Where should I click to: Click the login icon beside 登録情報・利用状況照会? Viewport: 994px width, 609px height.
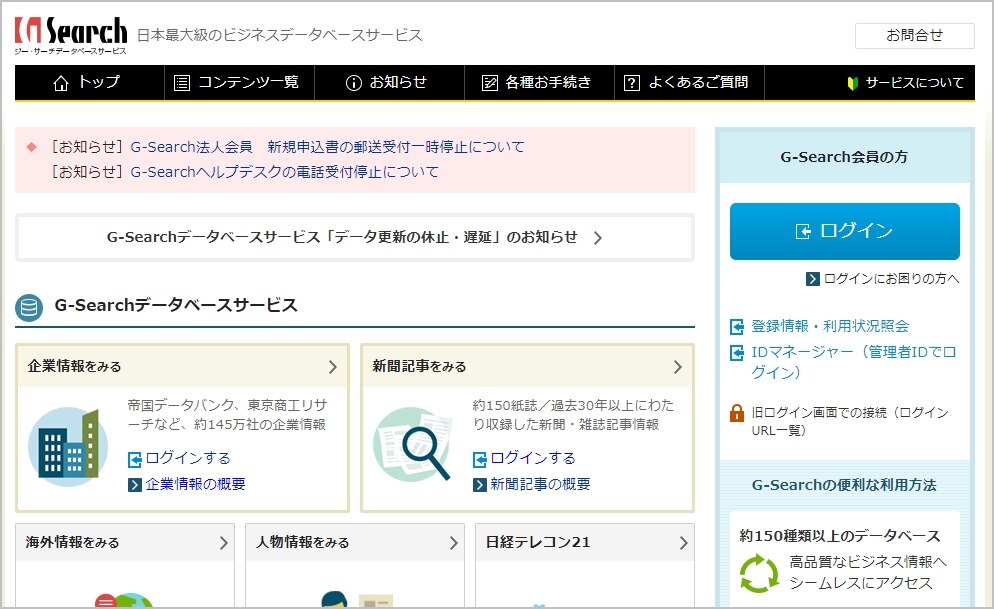pyautogui.click(x=737, y=326)
